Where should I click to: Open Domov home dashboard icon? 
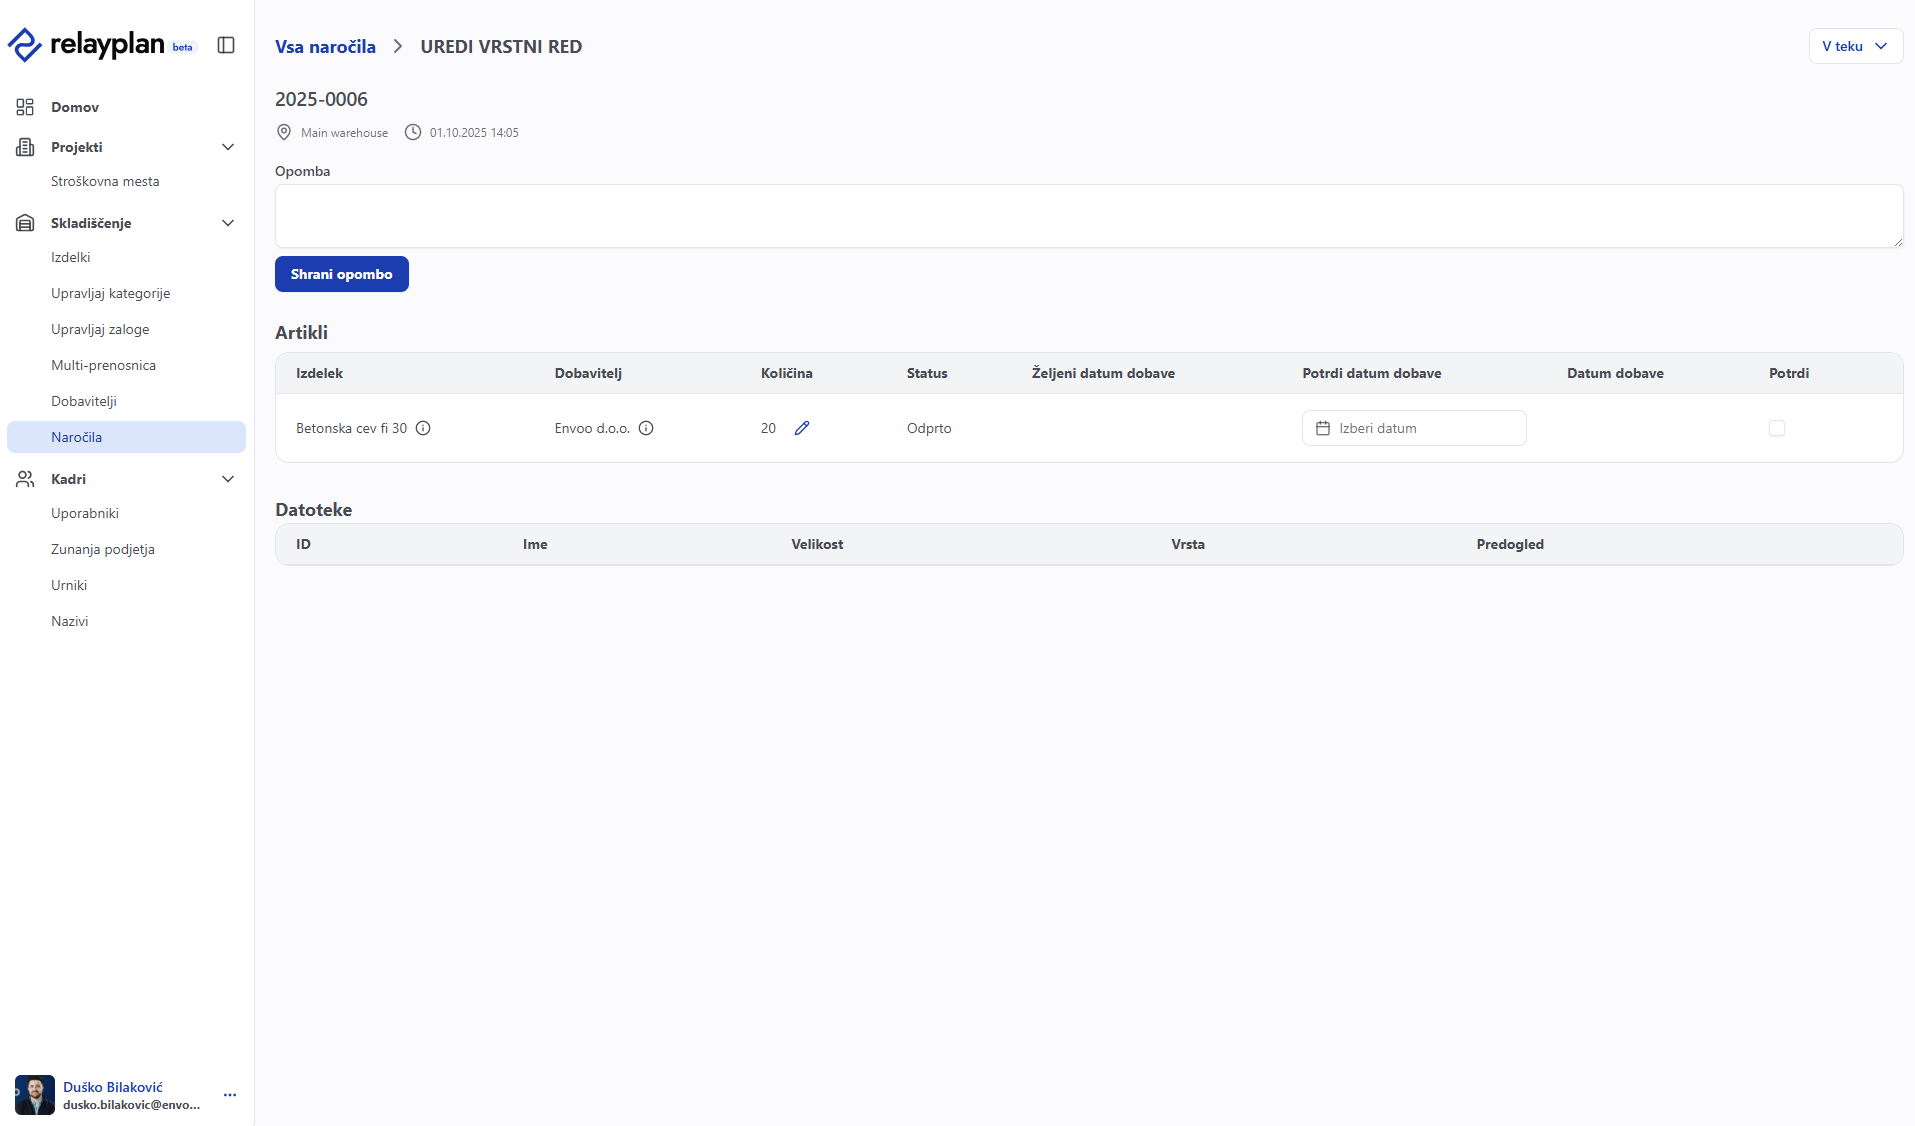[x=25, y=107]
